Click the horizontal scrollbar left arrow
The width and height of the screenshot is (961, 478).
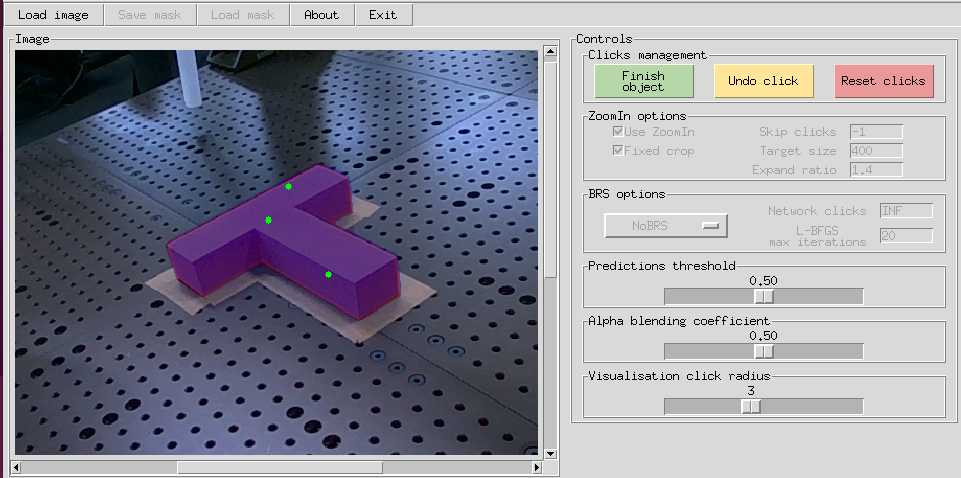[17, 468]
